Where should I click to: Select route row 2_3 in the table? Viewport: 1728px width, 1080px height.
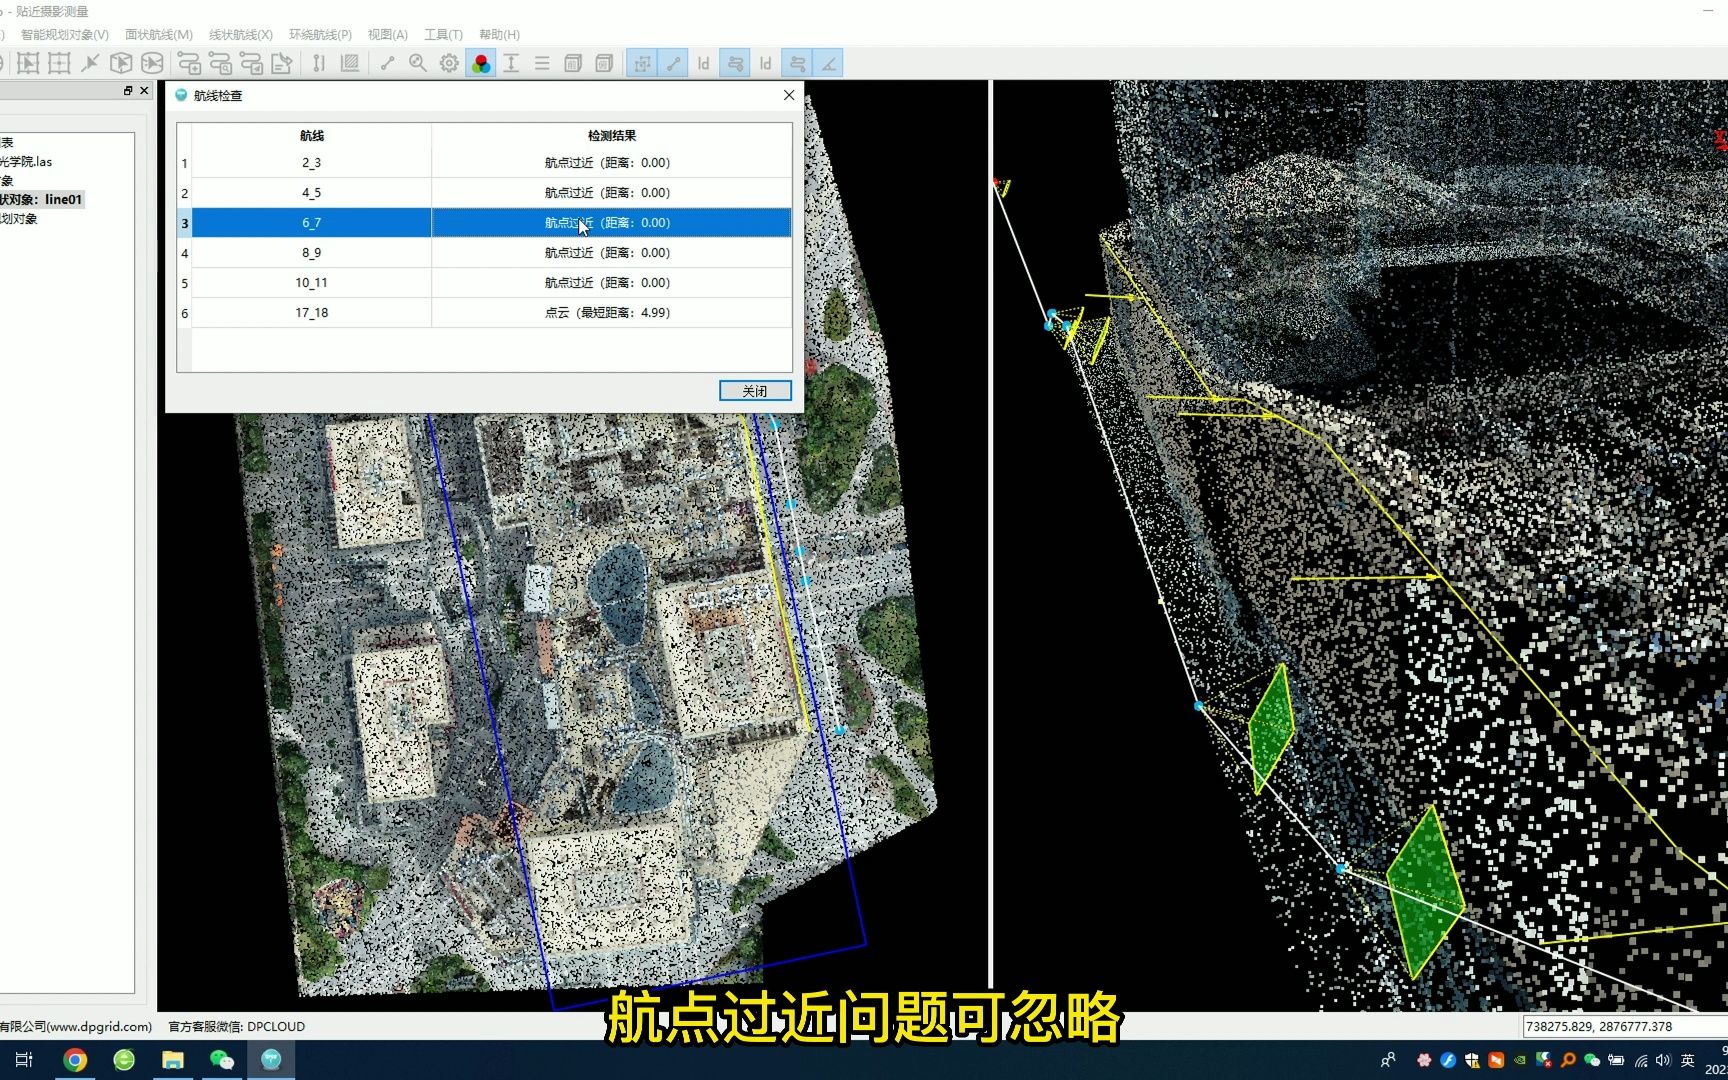tap(491, 163)
